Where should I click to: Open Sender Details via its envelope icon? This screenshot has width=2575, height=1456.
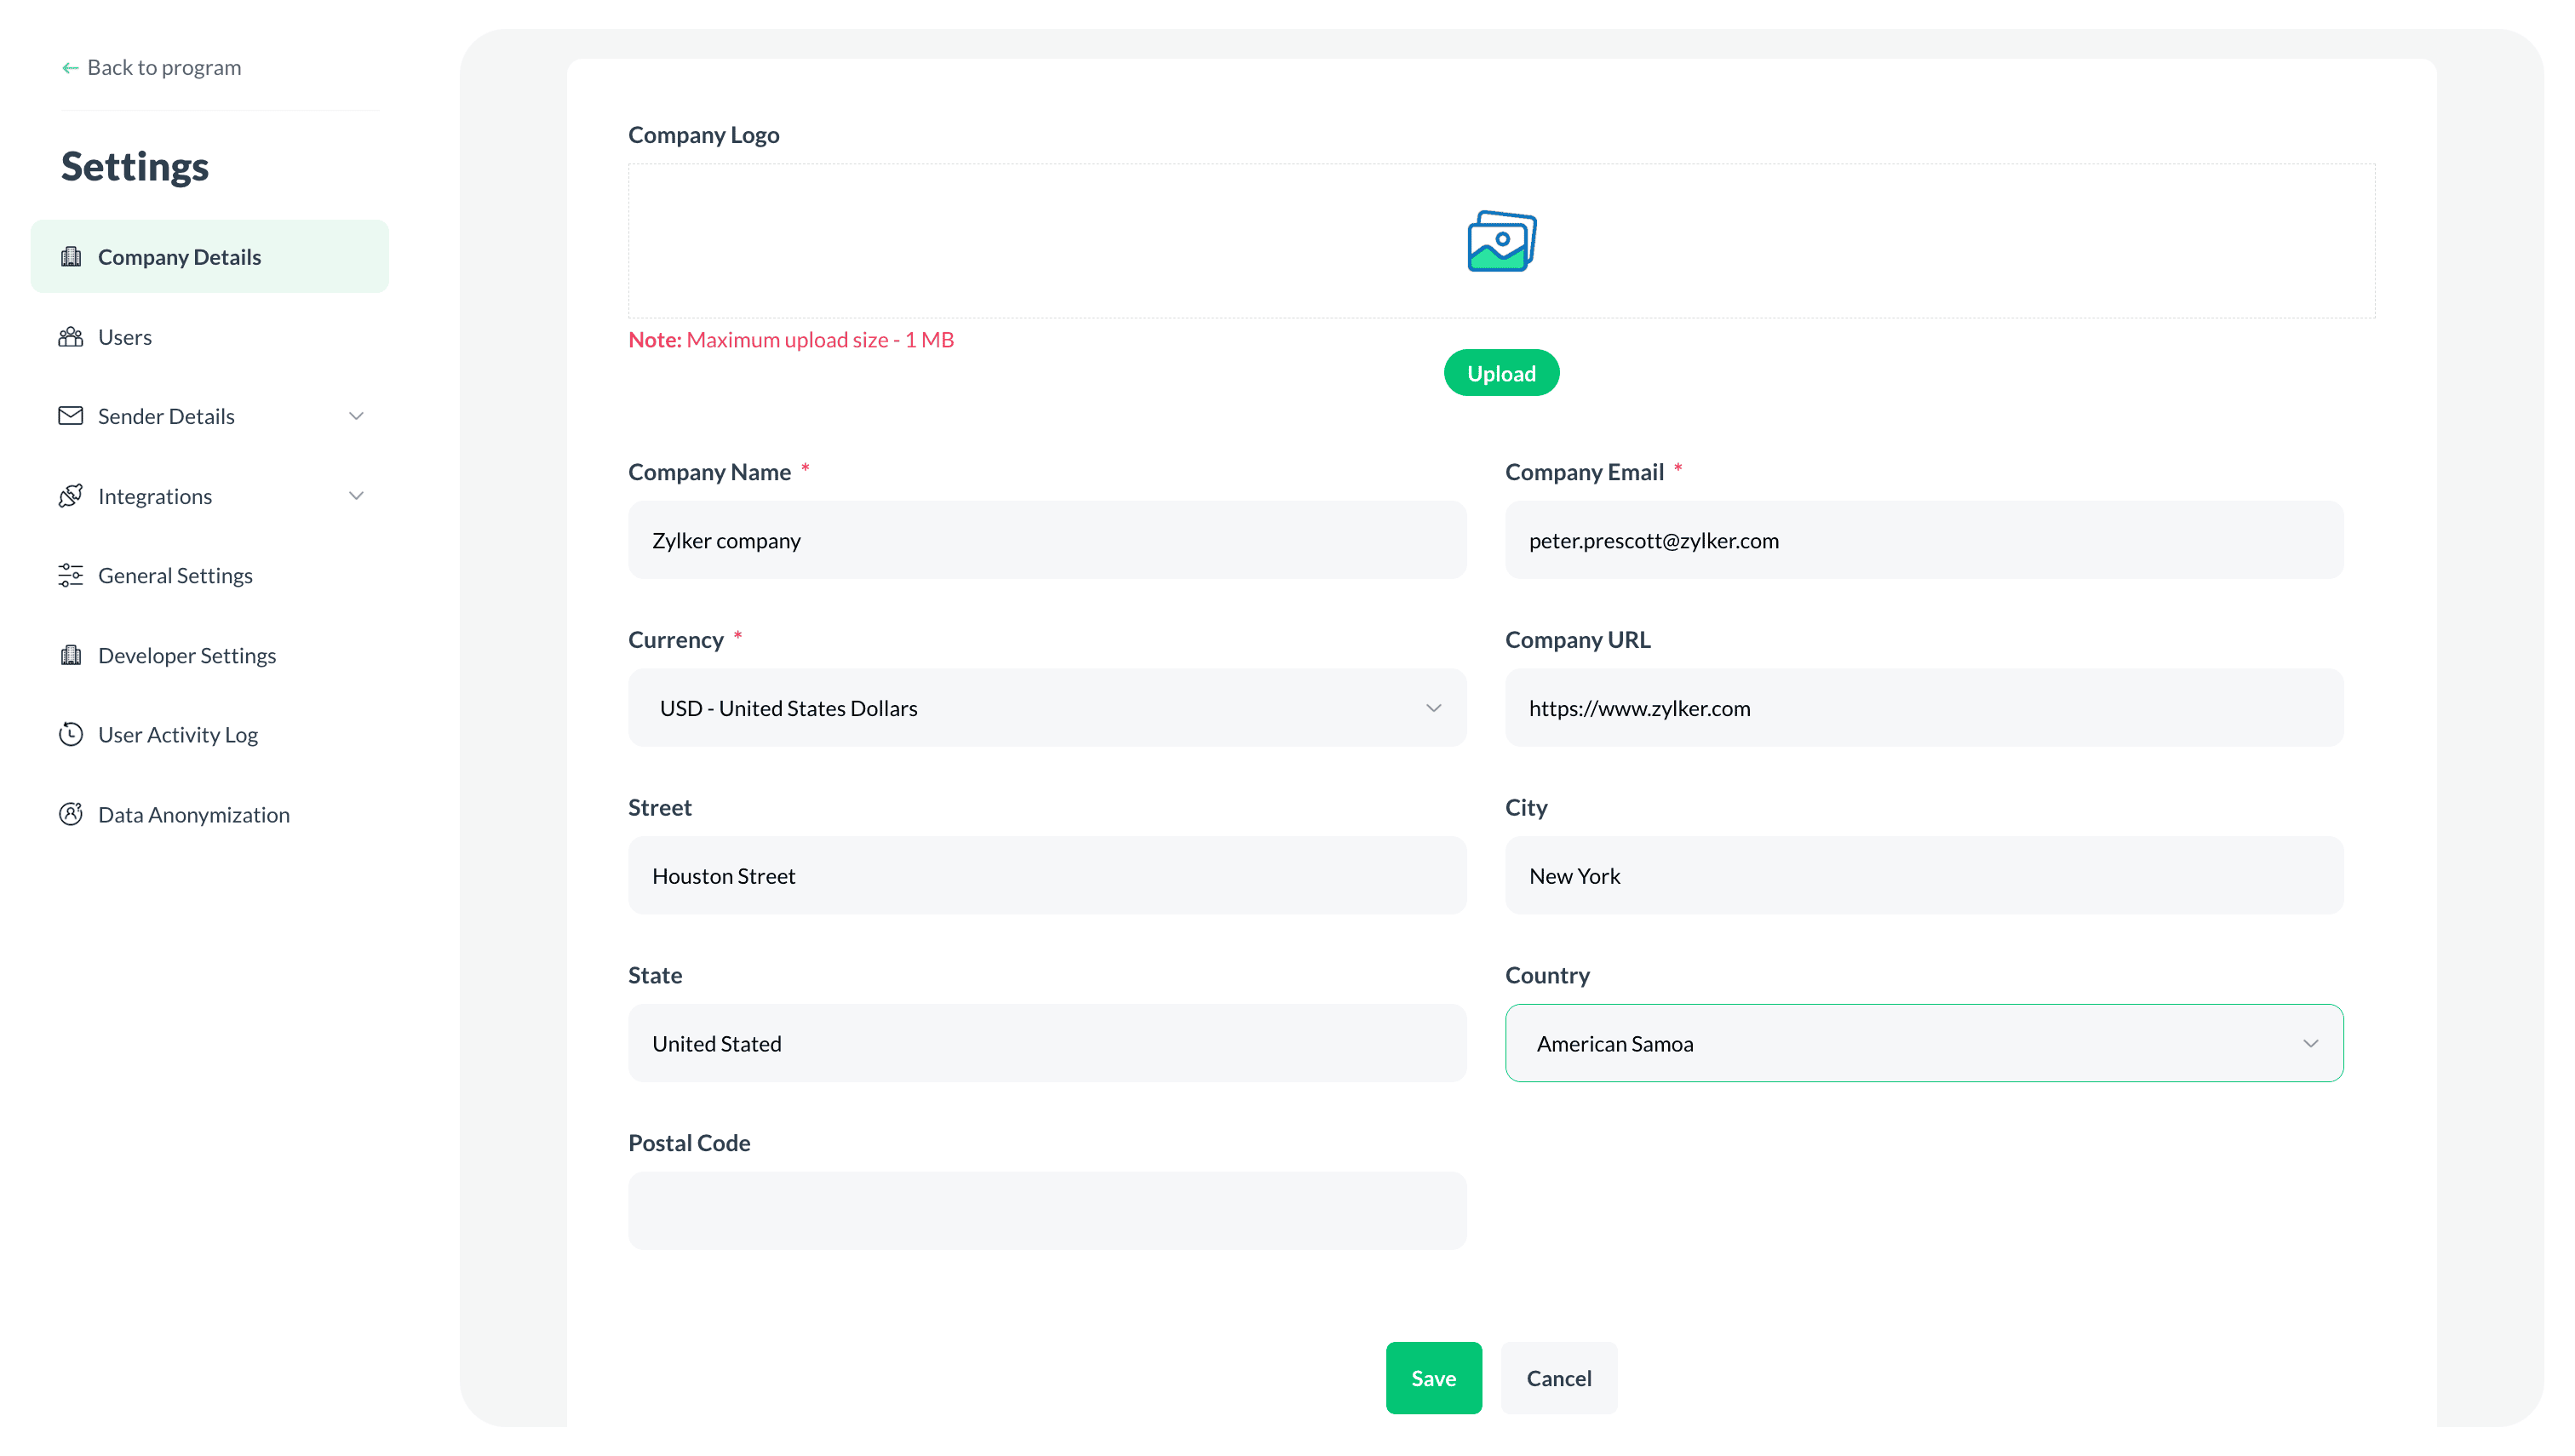71,416
